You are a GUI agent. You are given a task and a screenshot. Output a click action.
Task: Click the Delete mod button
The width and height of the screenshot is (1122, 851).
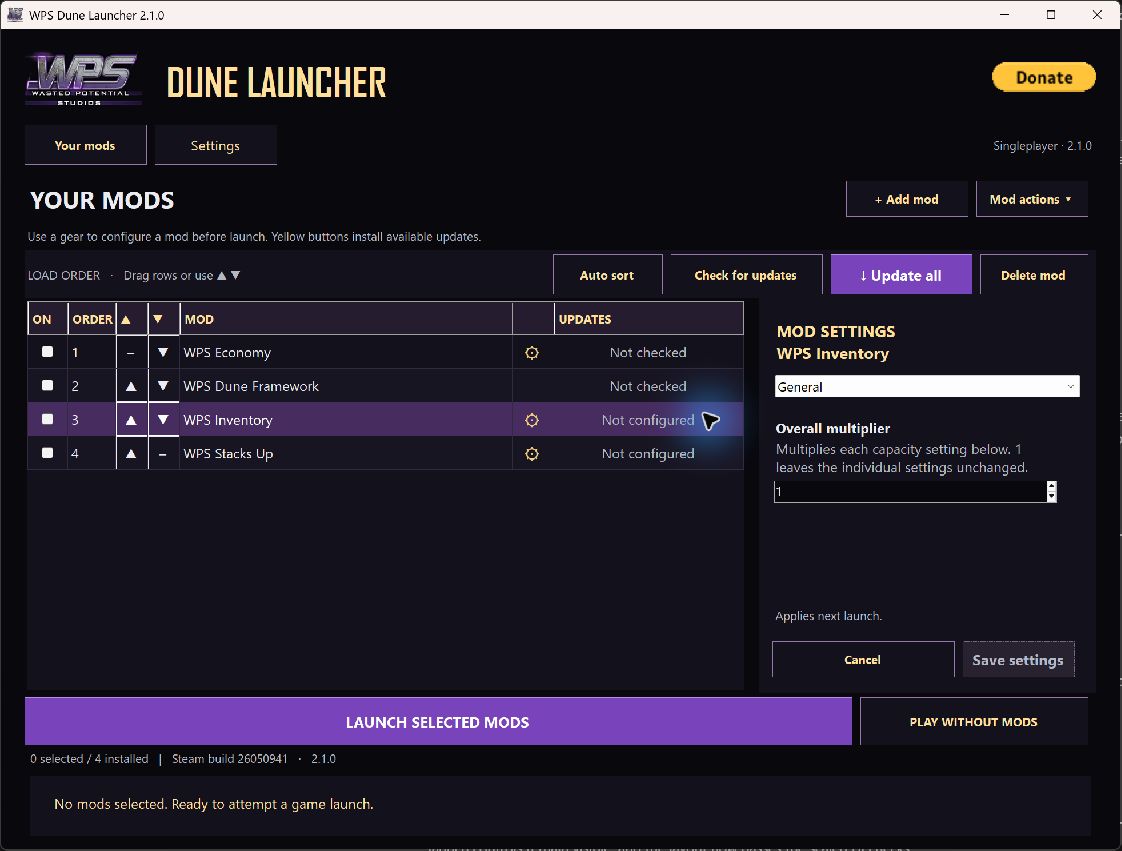[1033, 275]
